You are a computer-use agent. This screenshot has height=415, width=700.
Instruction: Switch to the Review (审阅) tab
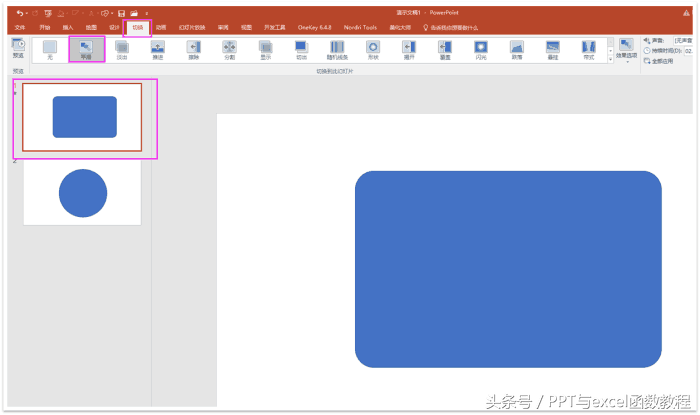pos(223,28)
